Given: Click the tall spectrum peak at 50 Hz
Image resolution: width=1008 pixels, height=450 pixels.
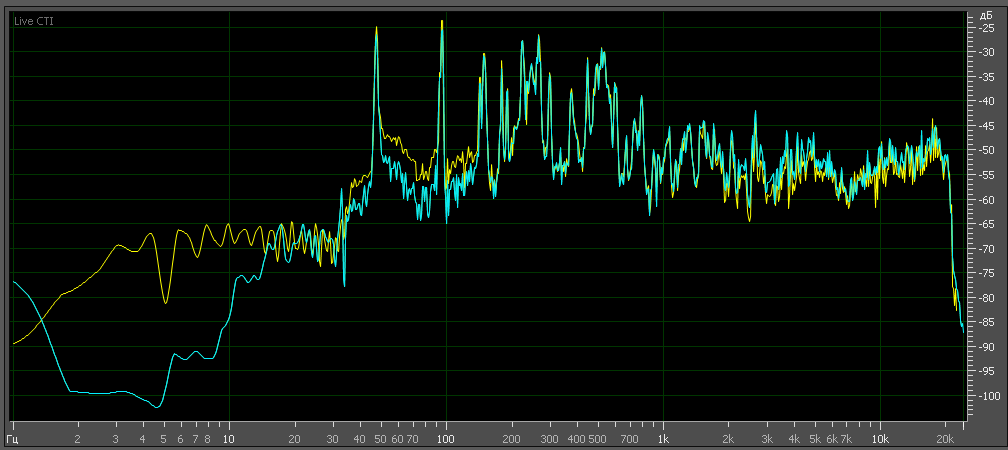Looking at the screenshot, I should click(x=377, y=30).
